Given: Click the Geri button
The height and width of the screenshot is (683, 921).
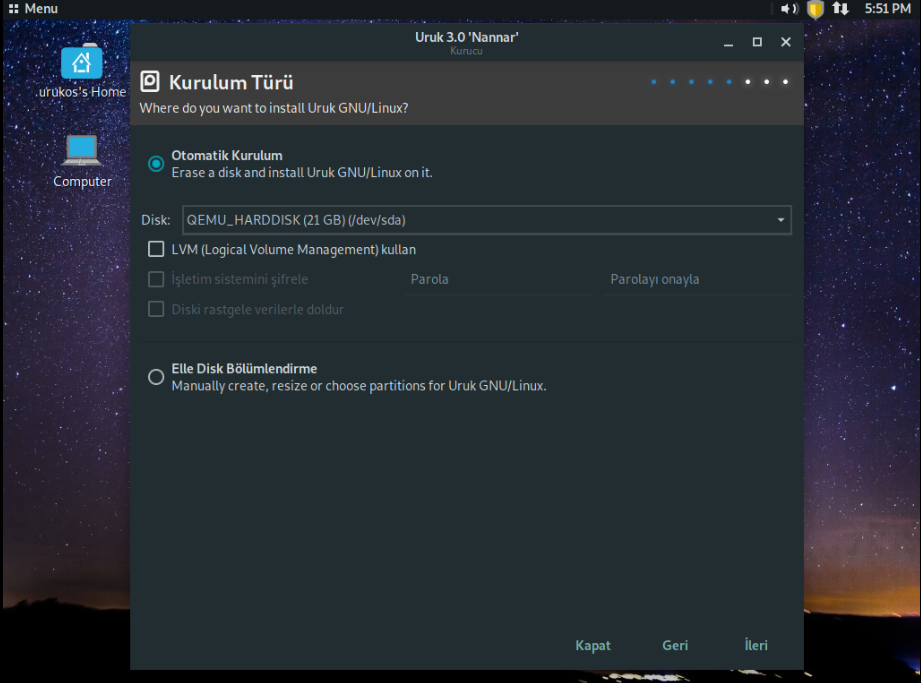Looking at the screenshot, I should point(675,645).
